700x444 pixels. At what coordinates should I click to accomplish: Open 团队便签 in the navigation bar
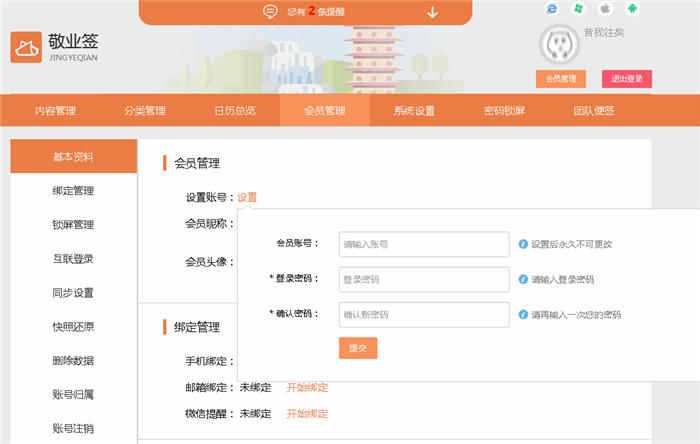pos(594,111)
